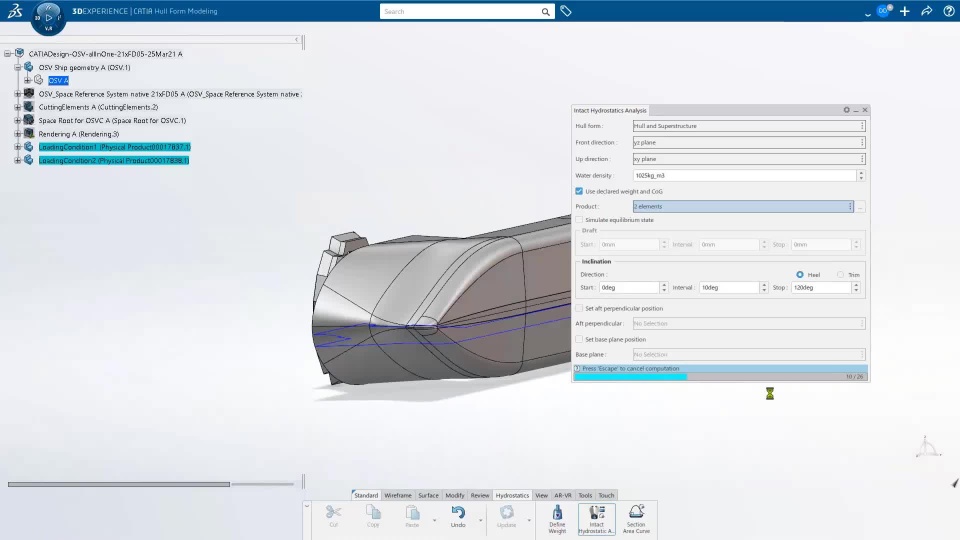Open the View tab

point(541,495)
